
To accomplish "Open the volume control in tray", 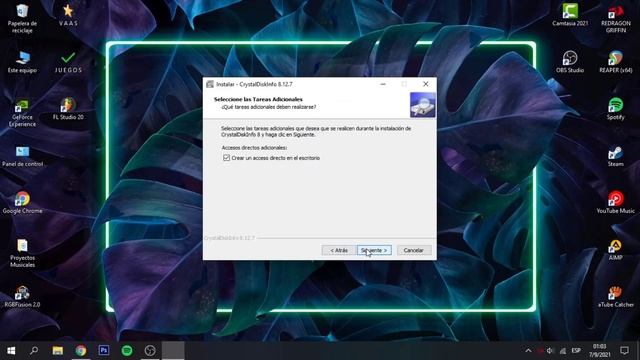I will coord(550,351).
